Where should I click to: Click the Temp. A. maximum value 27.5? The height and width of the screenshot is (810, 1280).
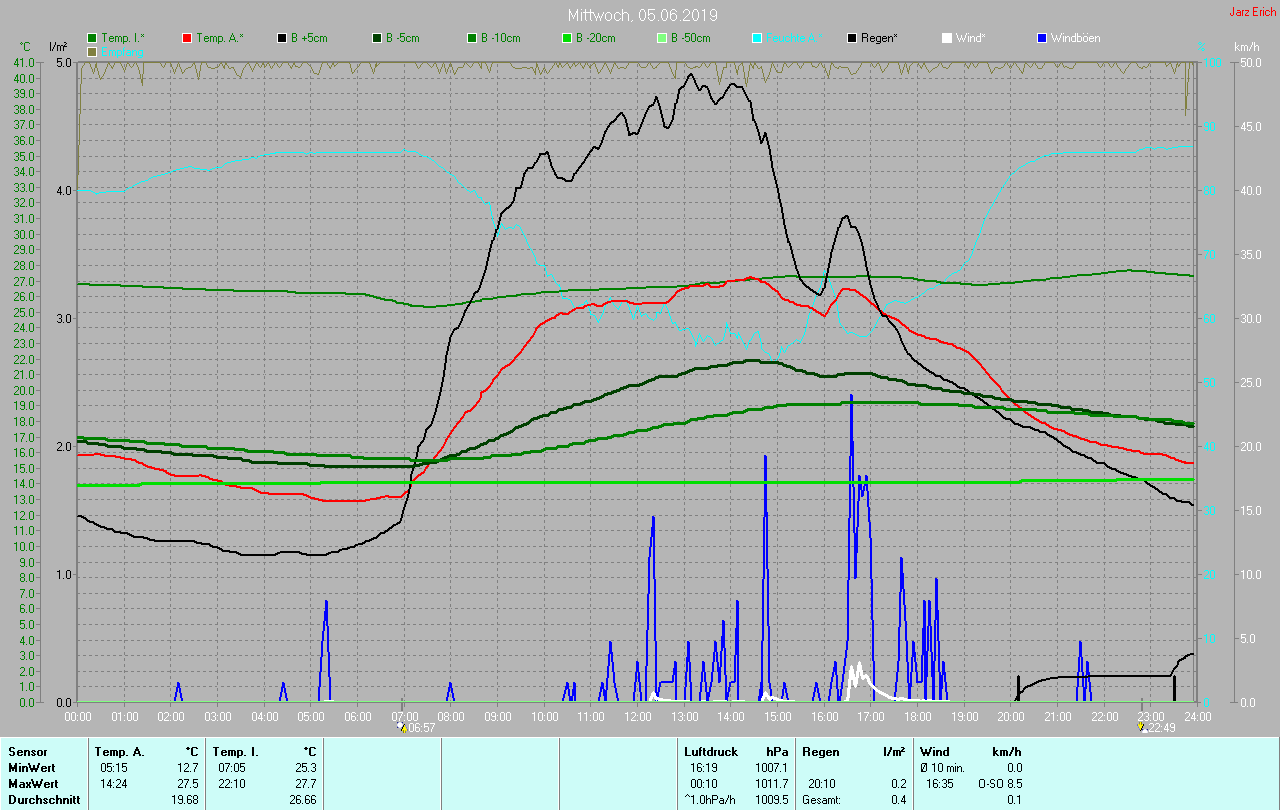(189, 784)
